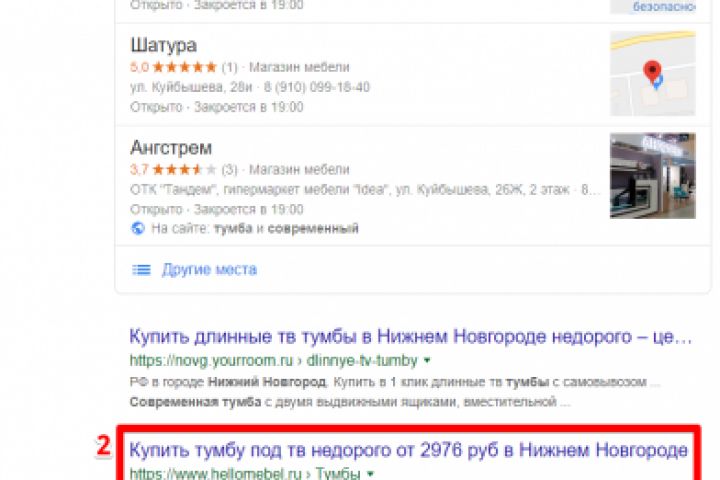720x480 pixels.
Task: Click the list icon beside Другие места
Action: pos(141,270)
